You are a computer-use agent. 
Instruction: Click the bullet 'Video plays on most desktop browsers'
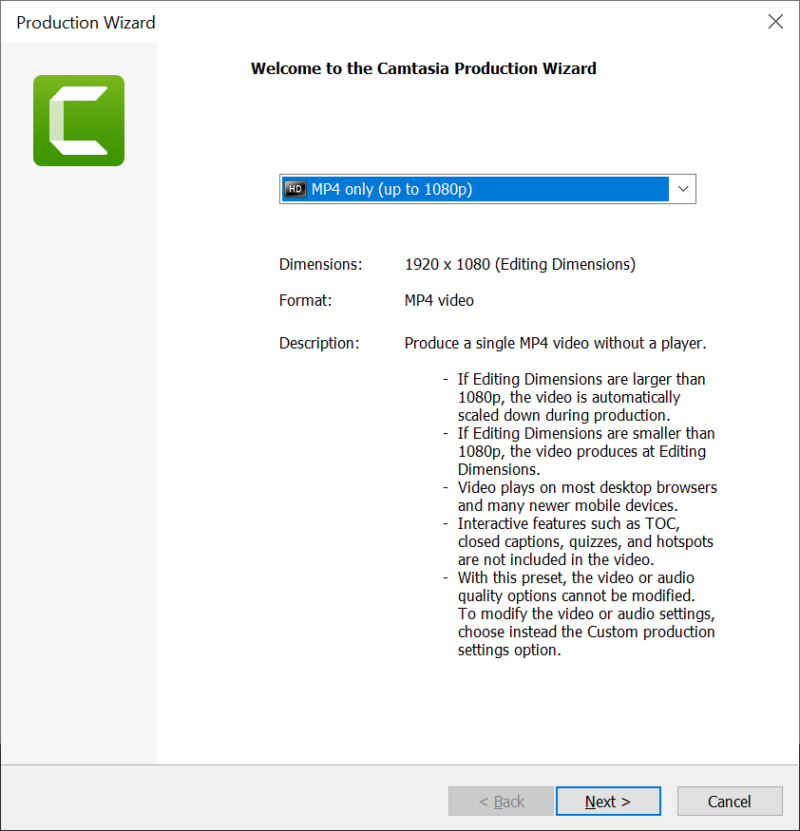(x=580, y=496)
